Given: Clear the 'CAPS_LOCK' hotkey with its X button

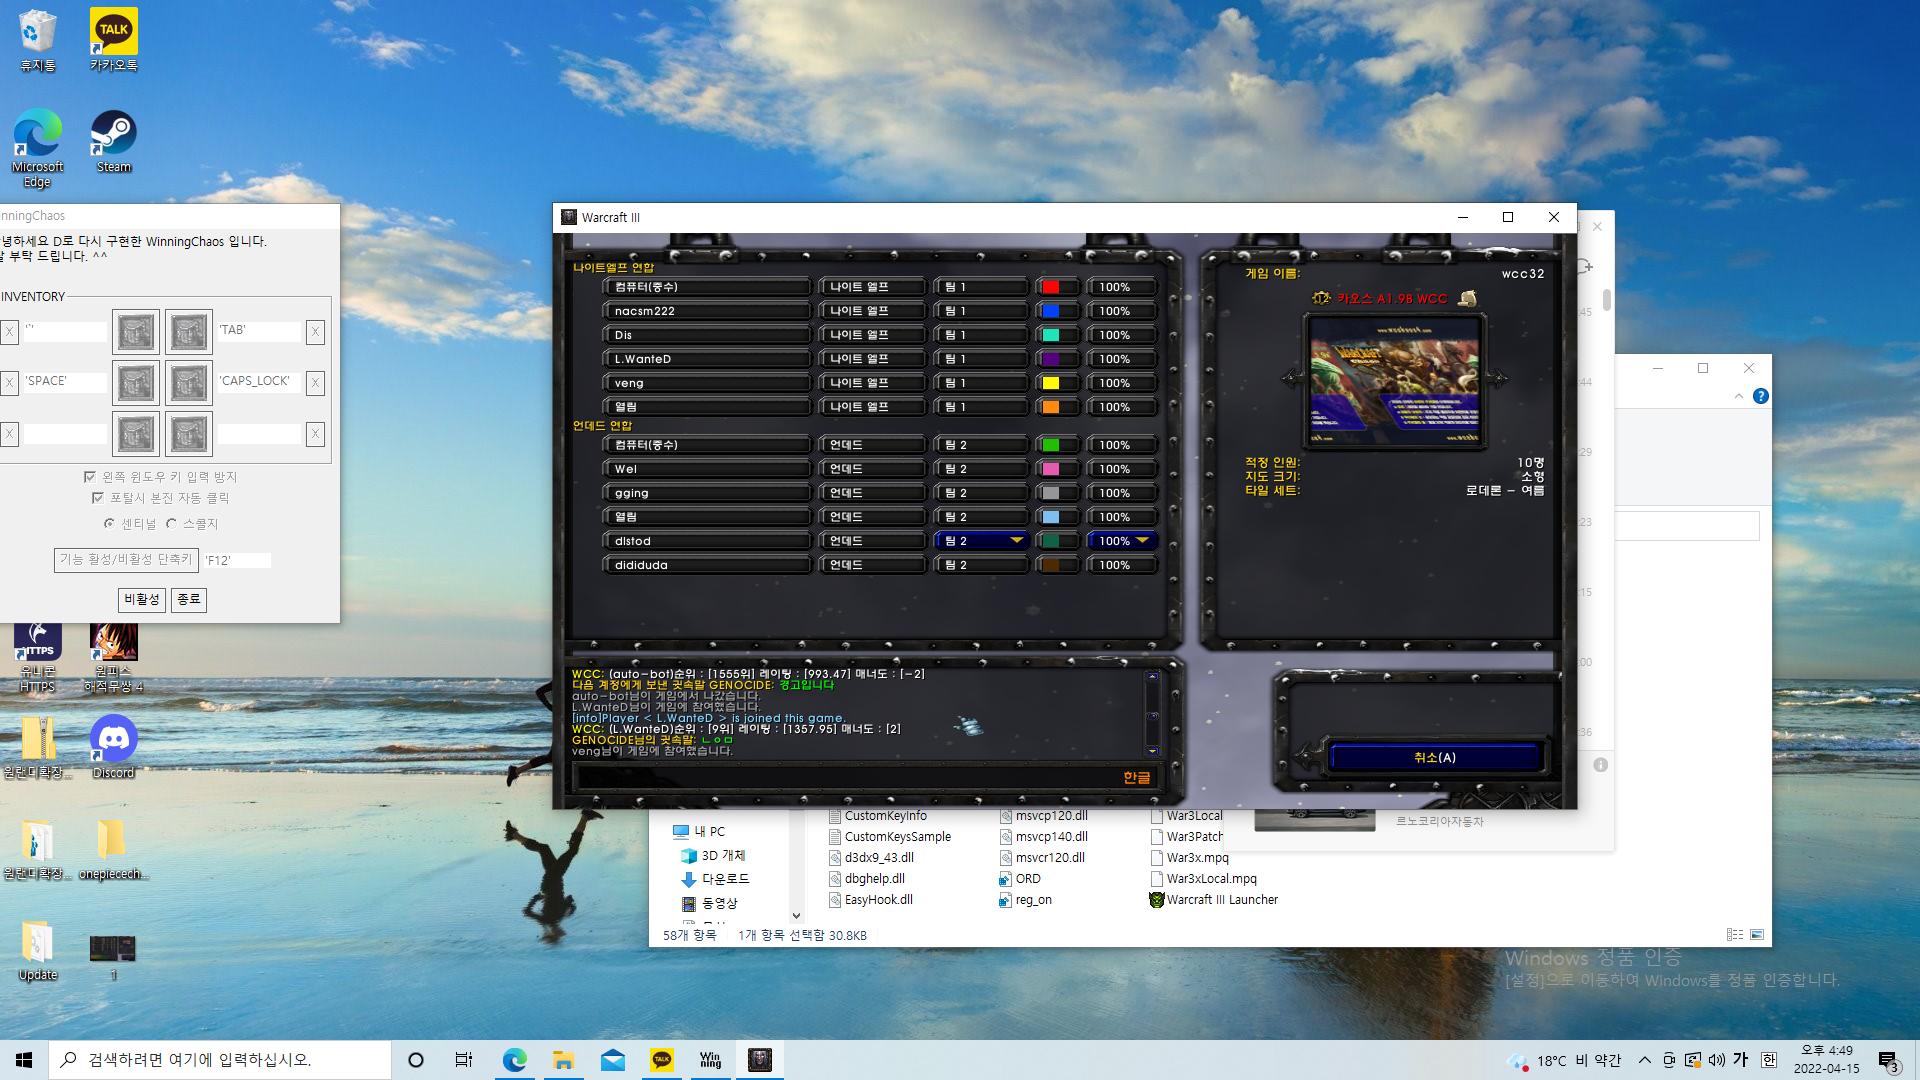Looking at the screenshot, I should 315,382.
